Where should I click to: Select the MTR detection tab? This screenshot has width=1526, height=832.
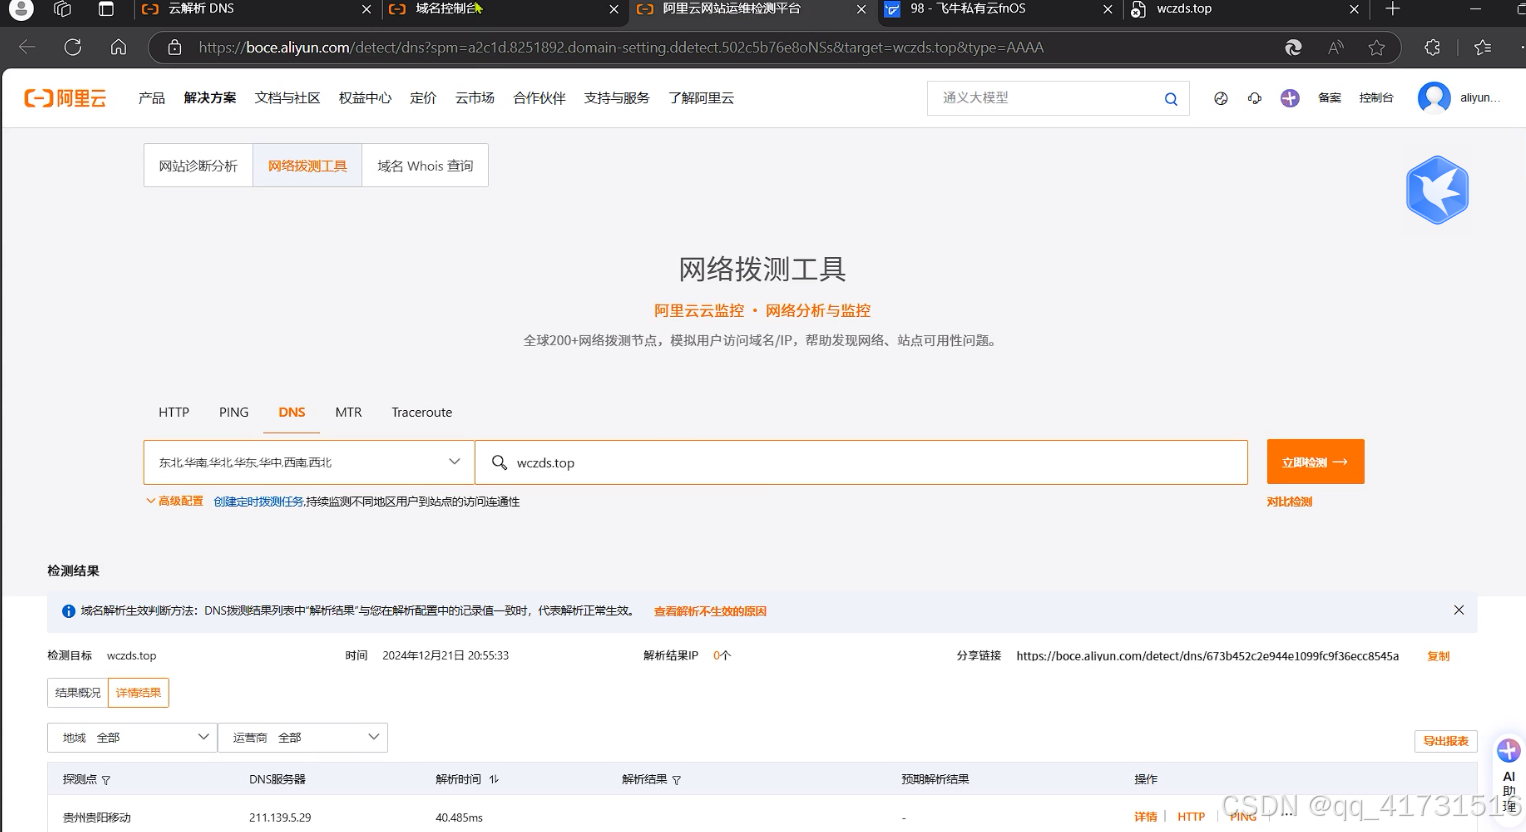pyautogui.click(x=349, y=412)
